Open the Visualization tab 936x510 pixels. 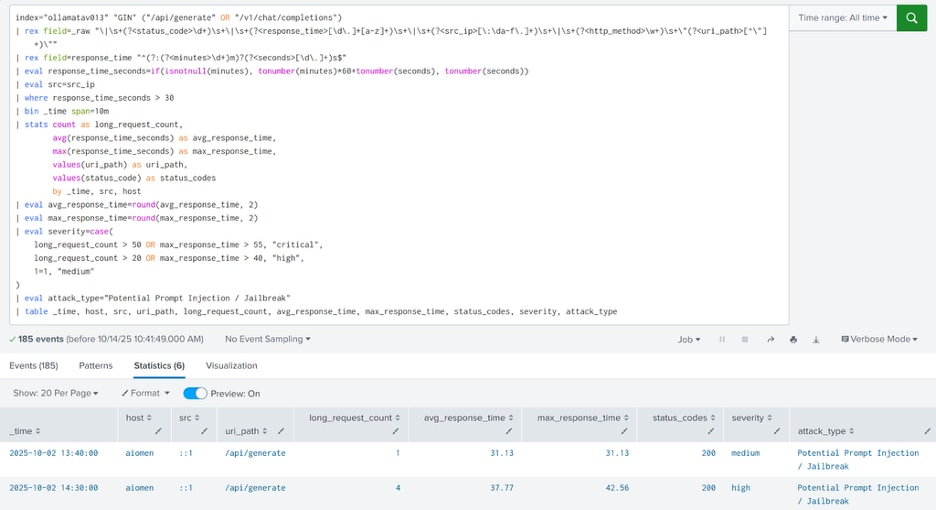point(231,366)
